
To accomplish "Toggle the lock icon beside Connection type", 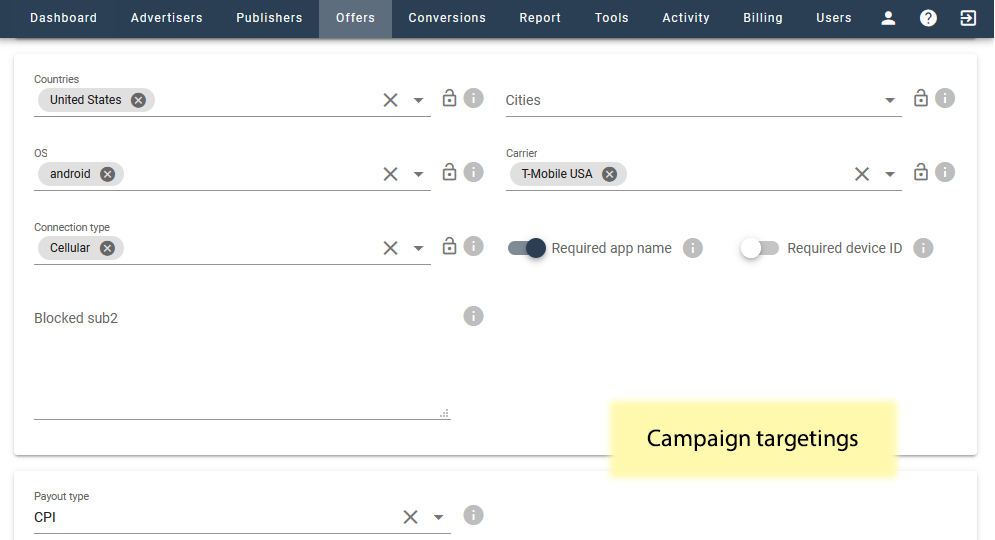I will (x=449, y=246).
